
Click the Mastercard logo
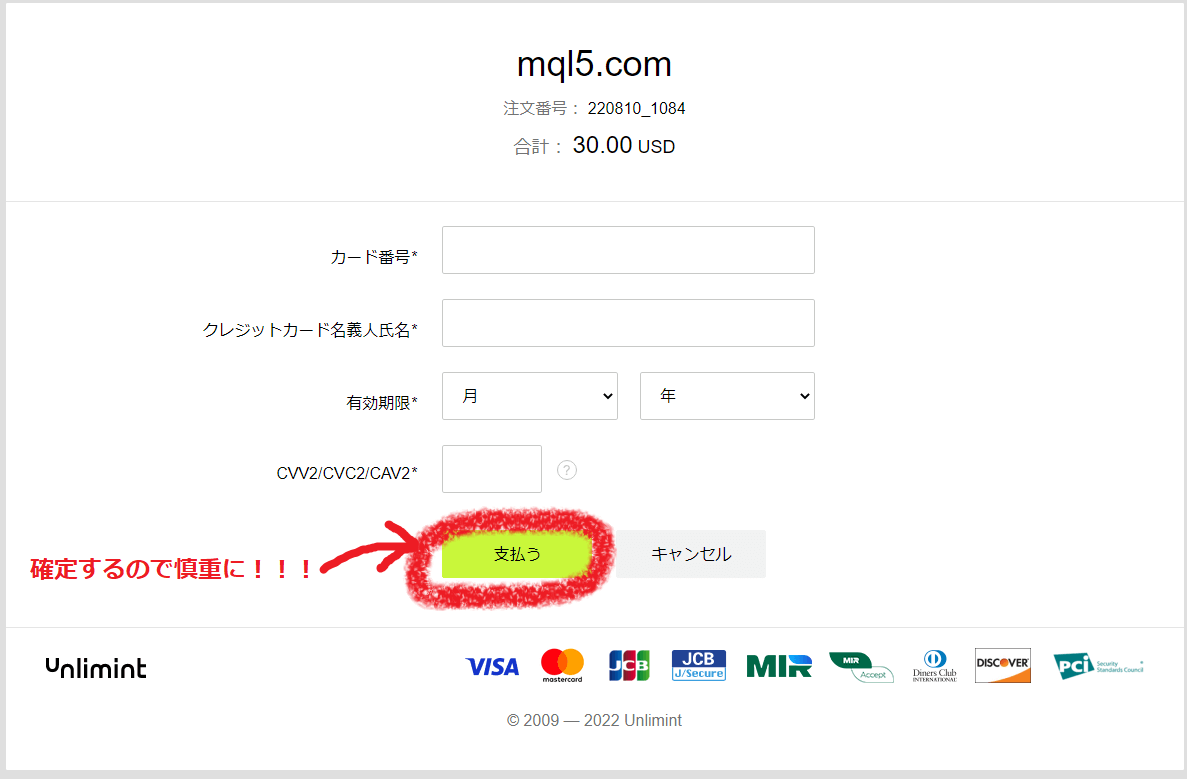[562, 666]
